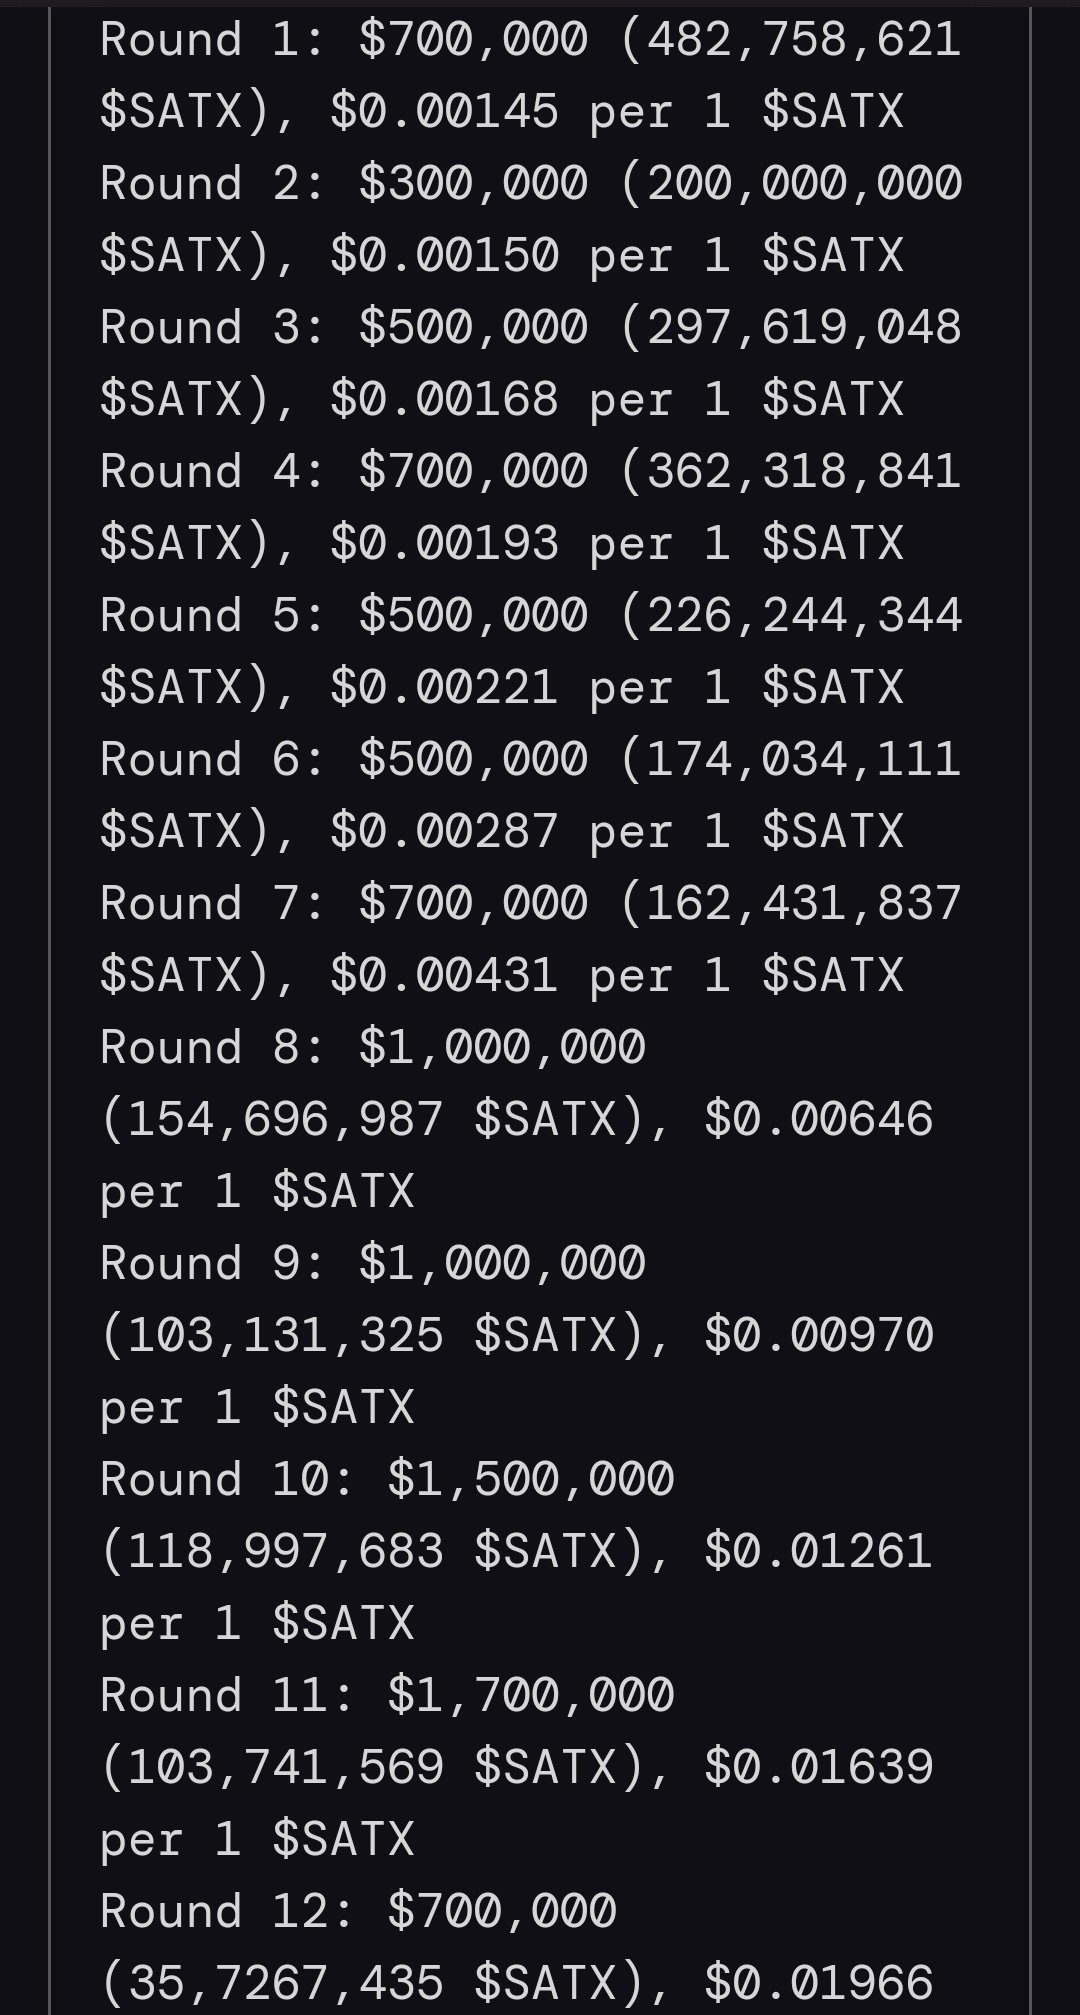Click the $0.00168 price text
Screen dimensions: 1080x2015
tap(443, 400)
